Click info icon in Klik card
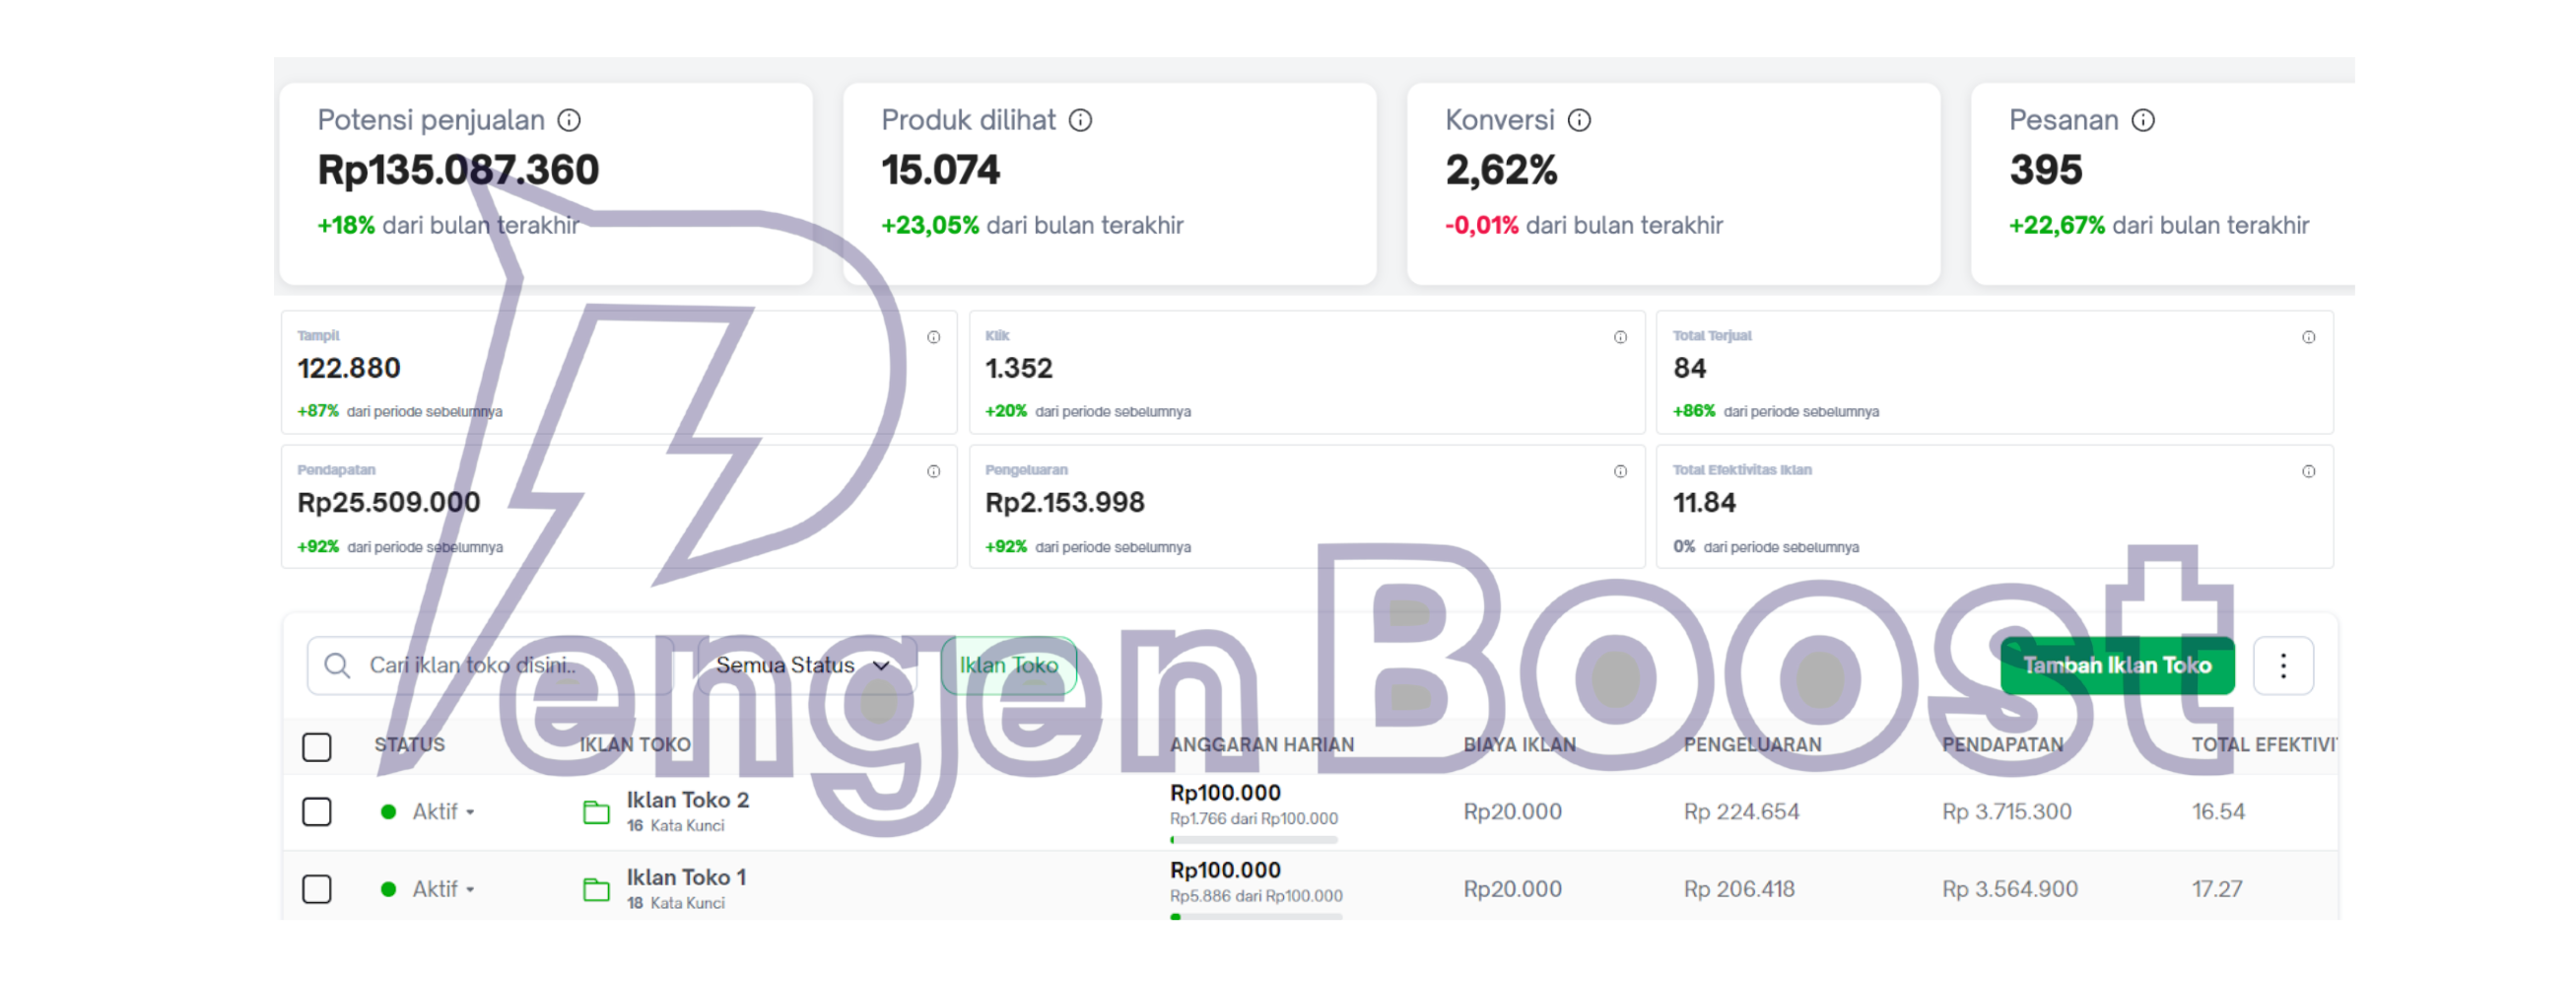 [x=1620, y=337]
